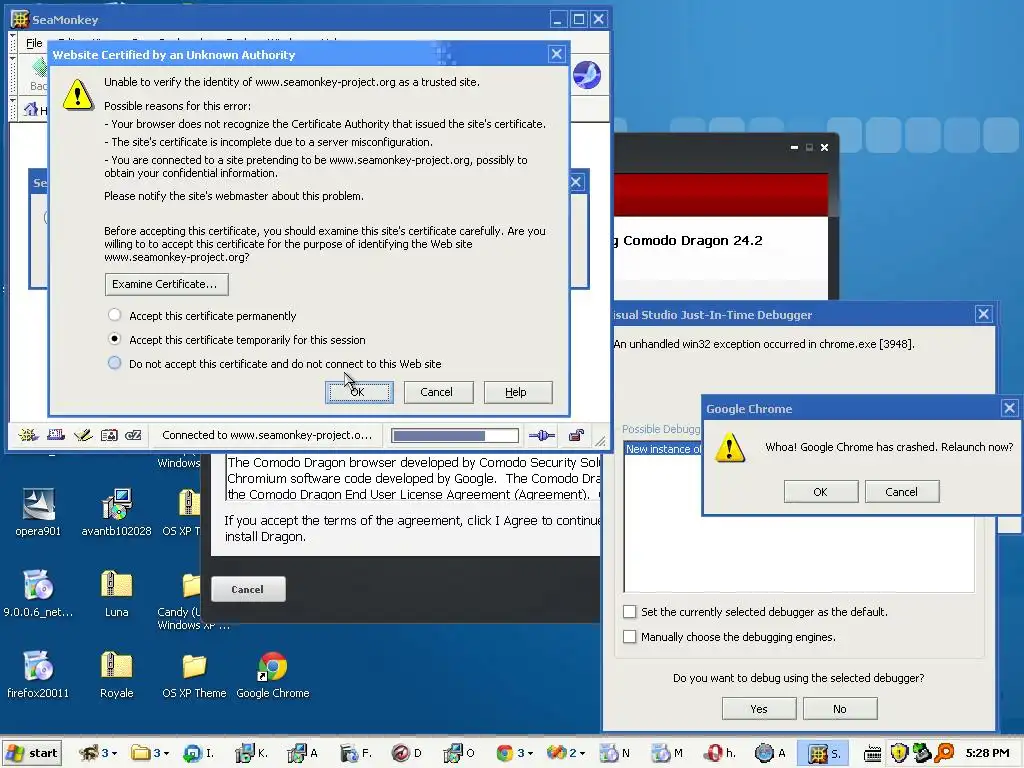Viewport: 1024px width, 768px height.
Task: Open Help in the certificate dialog
Action: coord(518,392)
